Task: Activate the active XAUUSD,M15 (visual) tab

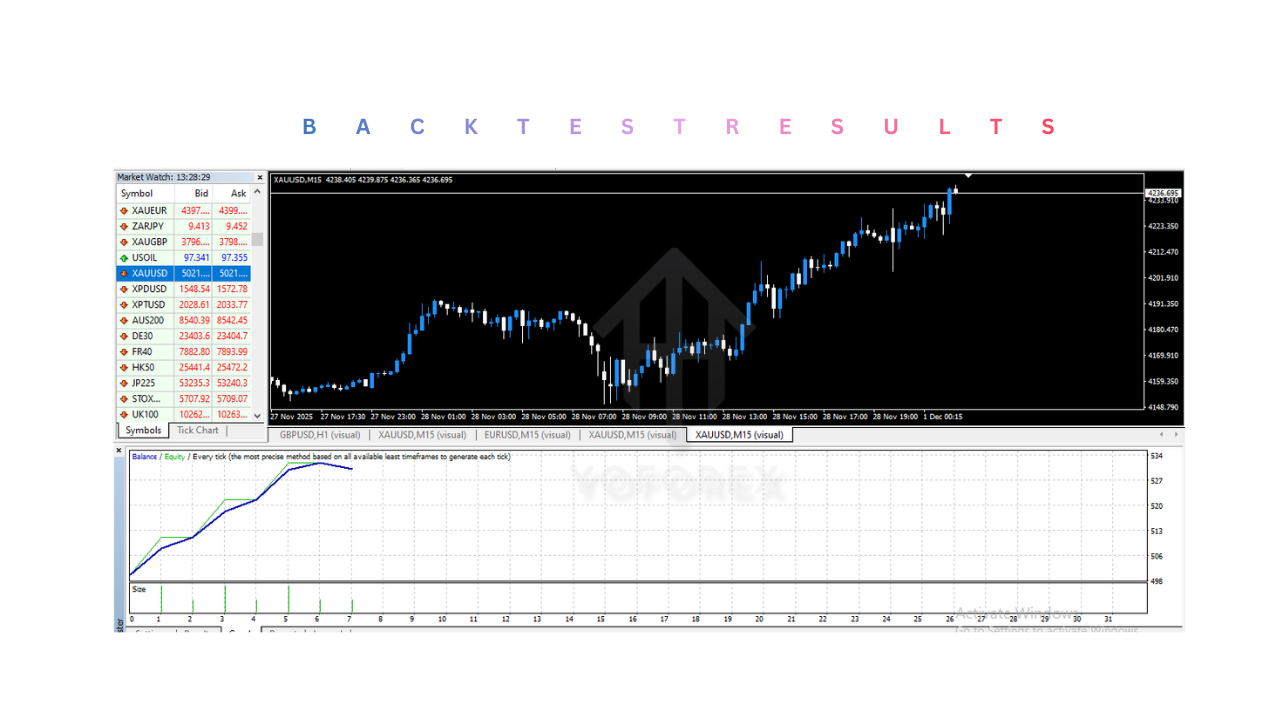Action: click(739, 434)
